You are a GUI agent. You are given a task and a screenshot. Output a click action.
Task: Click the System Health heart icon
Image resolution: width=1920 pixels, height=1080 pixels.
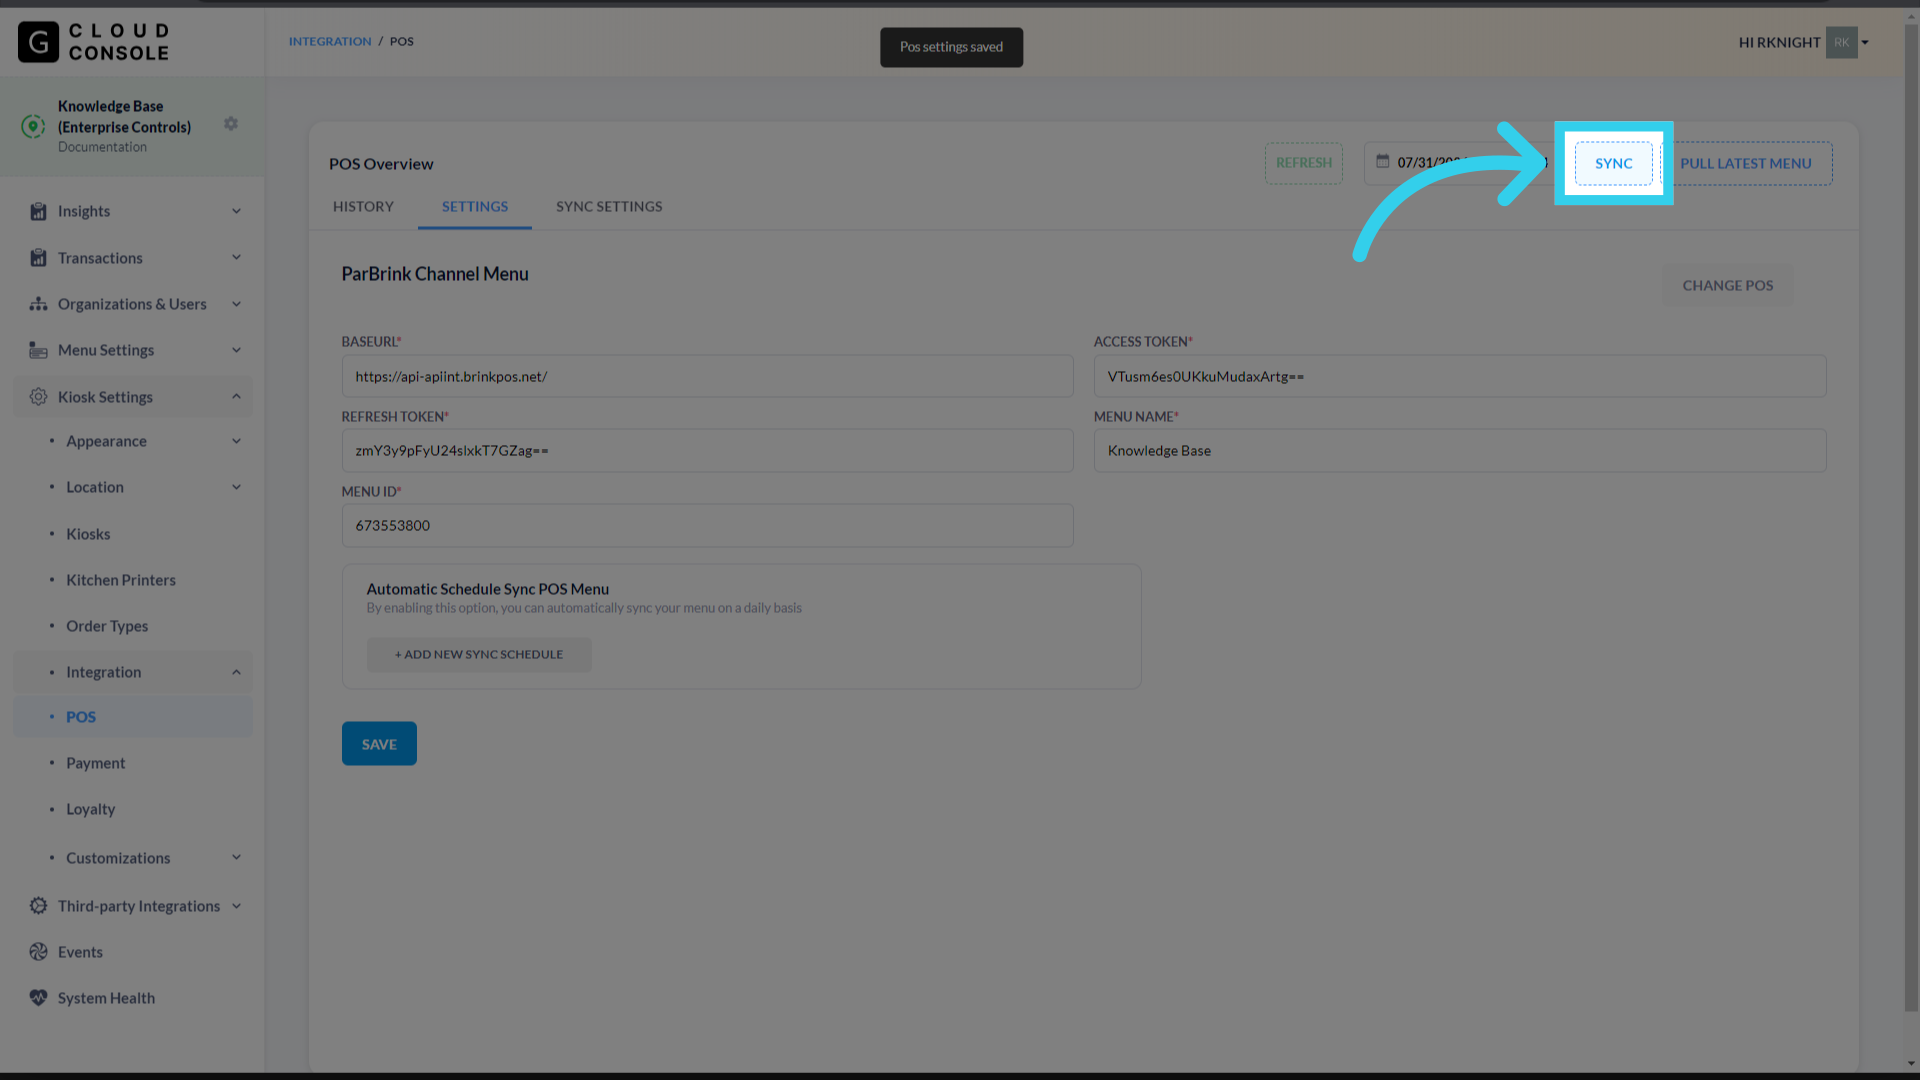pyautogui.click(x=38, y=998)
